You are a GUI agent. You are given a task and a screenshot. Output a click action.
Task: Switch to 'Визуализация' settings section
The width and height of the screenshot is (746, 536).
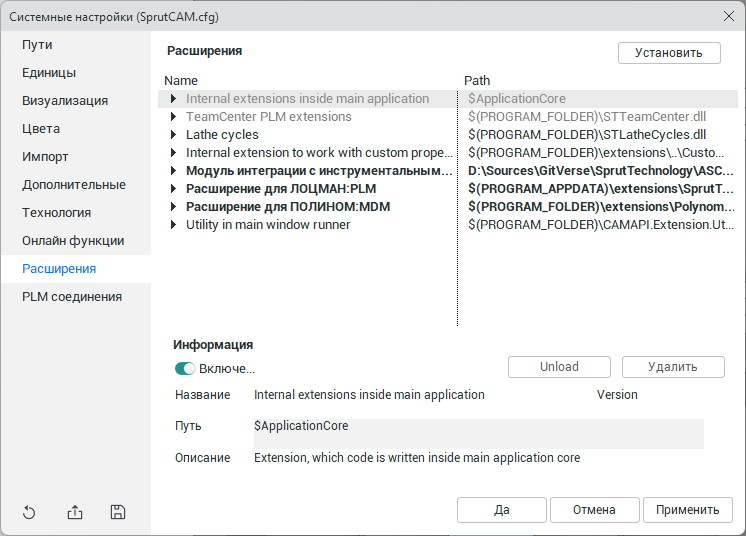[65, 101]
